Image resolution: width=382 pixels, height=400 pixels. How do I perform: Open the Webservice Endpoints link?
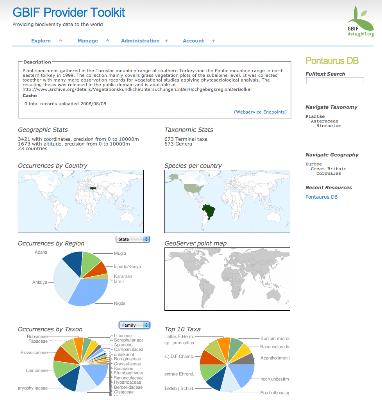pos(260,112)
